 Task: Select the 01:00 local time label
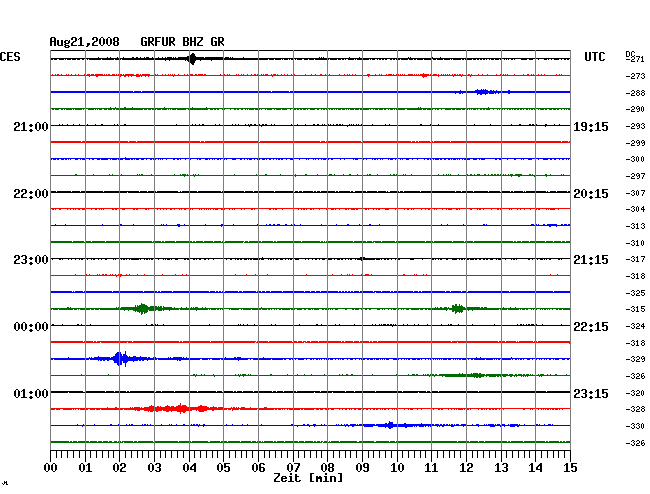pos(31,393)
